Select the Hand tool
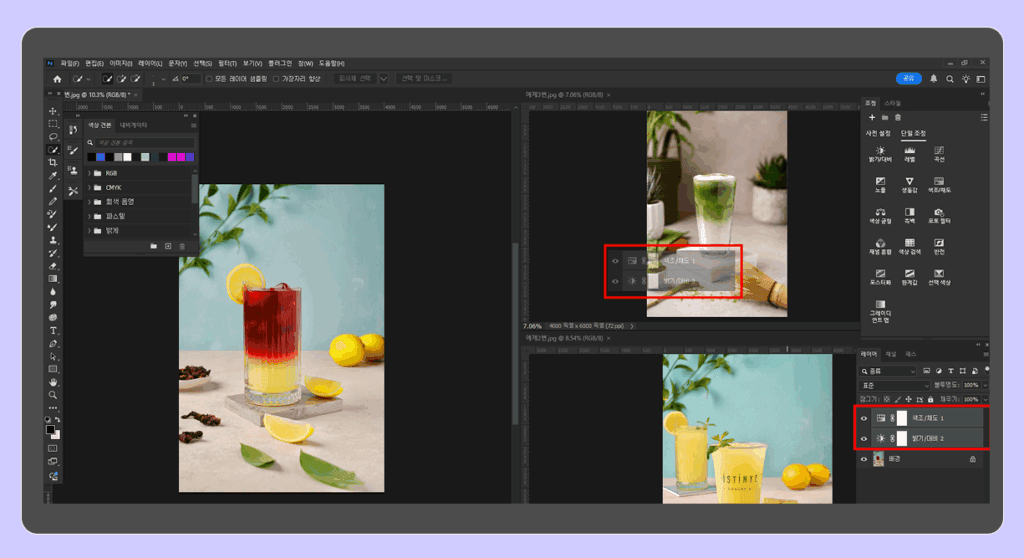The height and width of the screenshot is (558, 1024). pos(53,382)
